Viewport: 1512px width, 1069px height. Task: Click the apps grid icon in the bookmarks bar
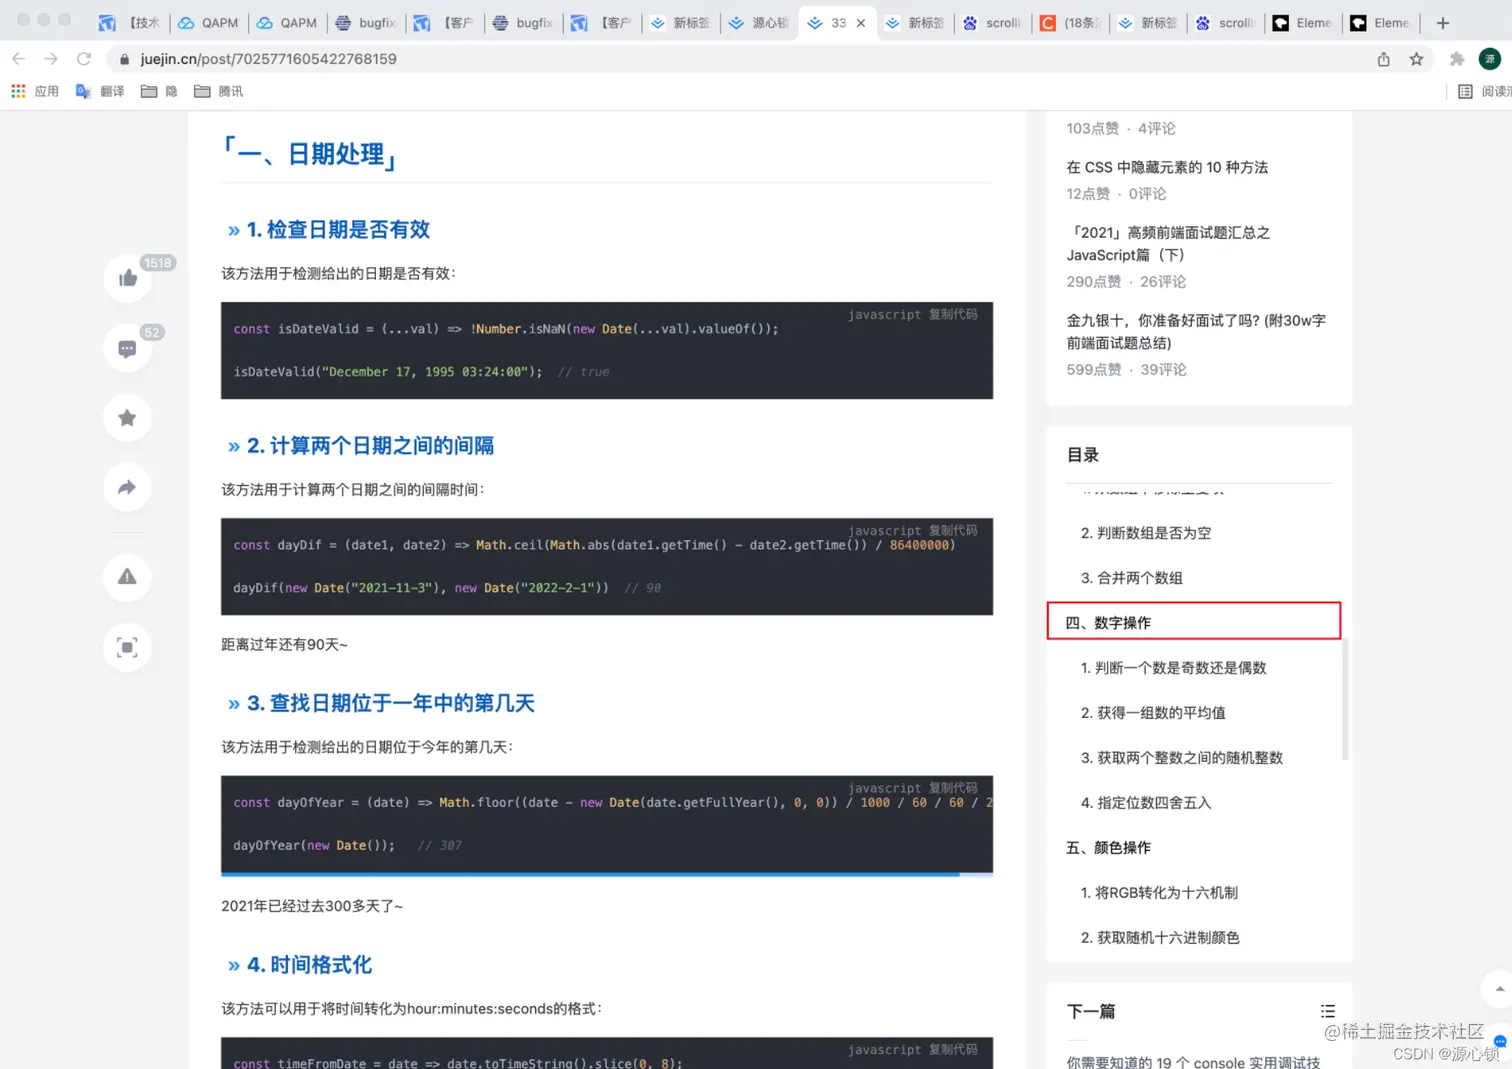[17, 91]
